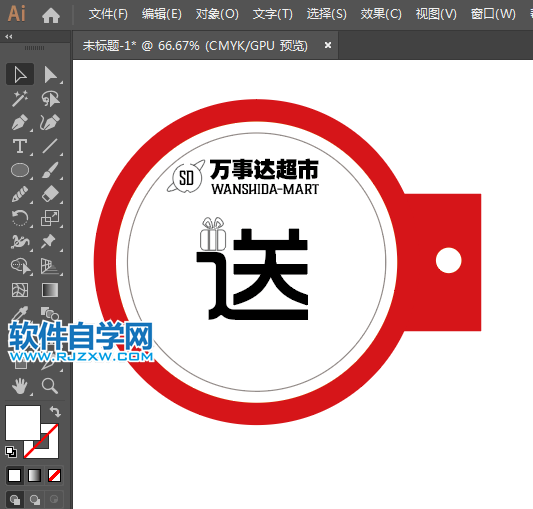The image size is (533, 509).
Task: Click the 万事达超市 text on canvas
Action: (x=264, y=169)
